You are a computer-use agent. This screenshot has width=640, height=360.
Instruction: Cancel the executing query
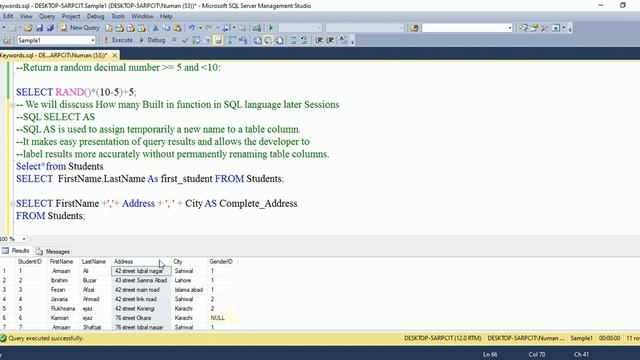(x=174, y=40)
